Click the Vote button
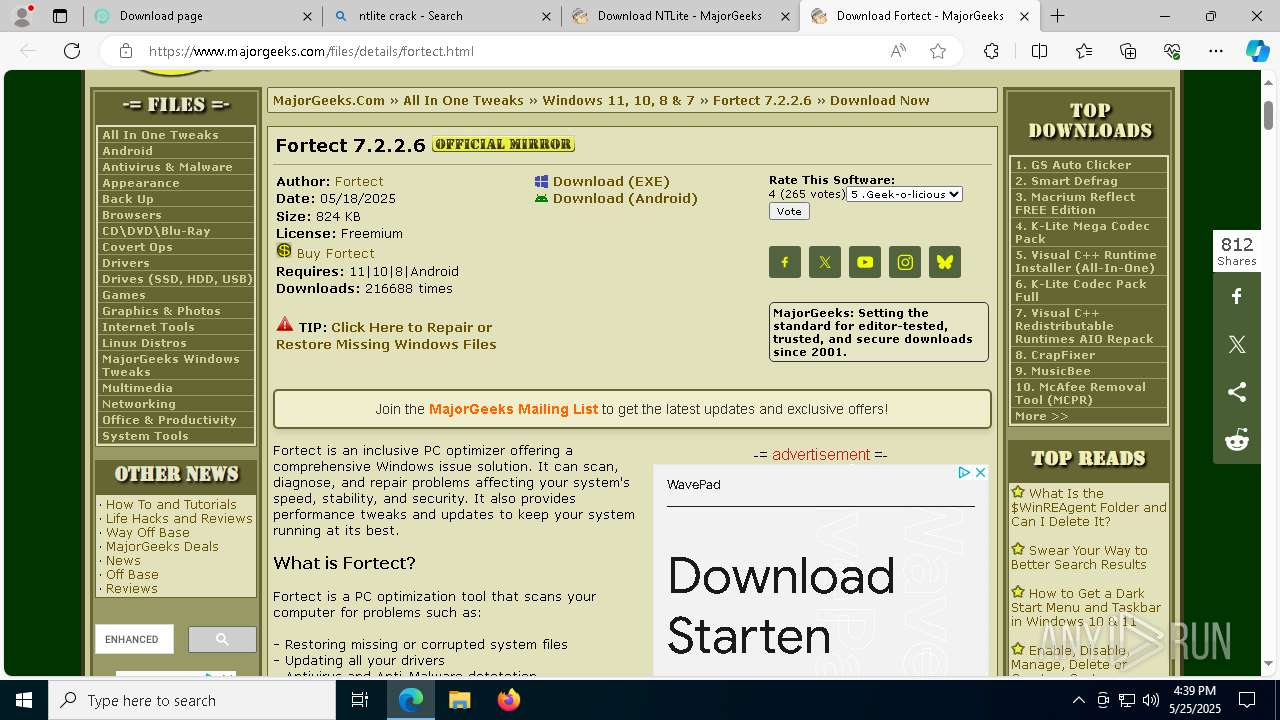 coord(789,211)
